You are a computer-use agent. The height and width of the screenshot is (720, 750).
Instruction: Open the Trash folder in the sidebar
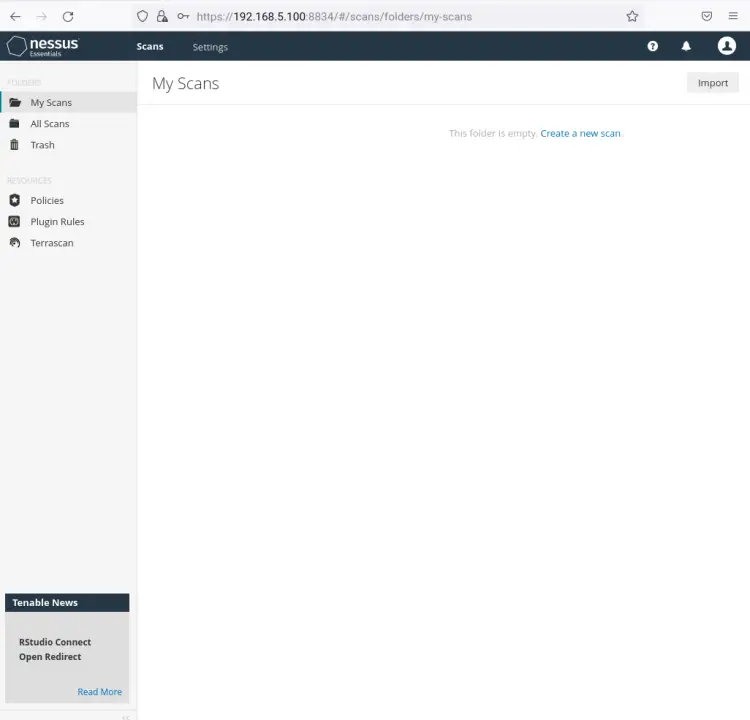(42, 145)
